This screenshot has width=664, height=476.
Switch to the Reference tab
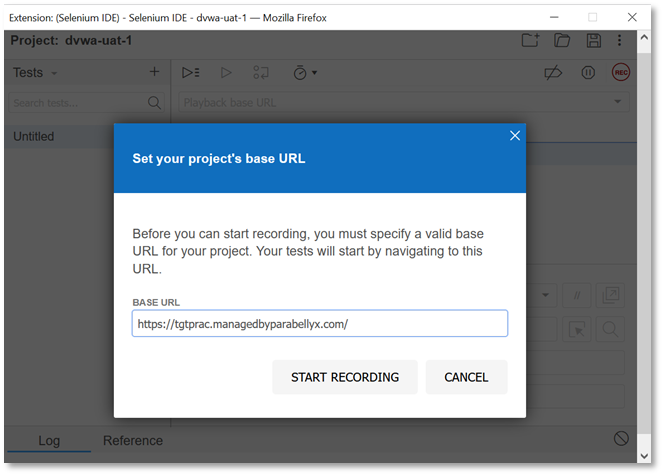click(x=133, y=440)
